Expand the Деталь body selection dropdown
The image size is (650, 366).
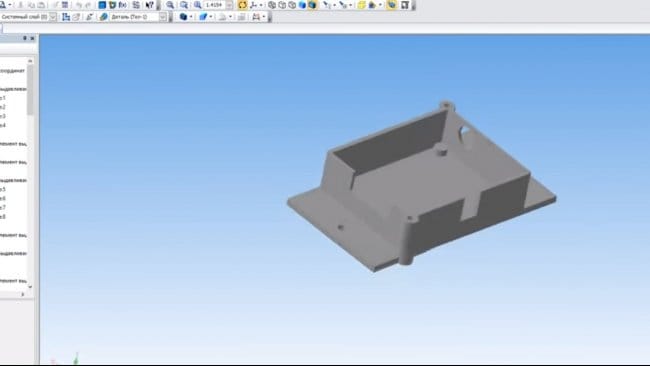(x=163, y=17)
